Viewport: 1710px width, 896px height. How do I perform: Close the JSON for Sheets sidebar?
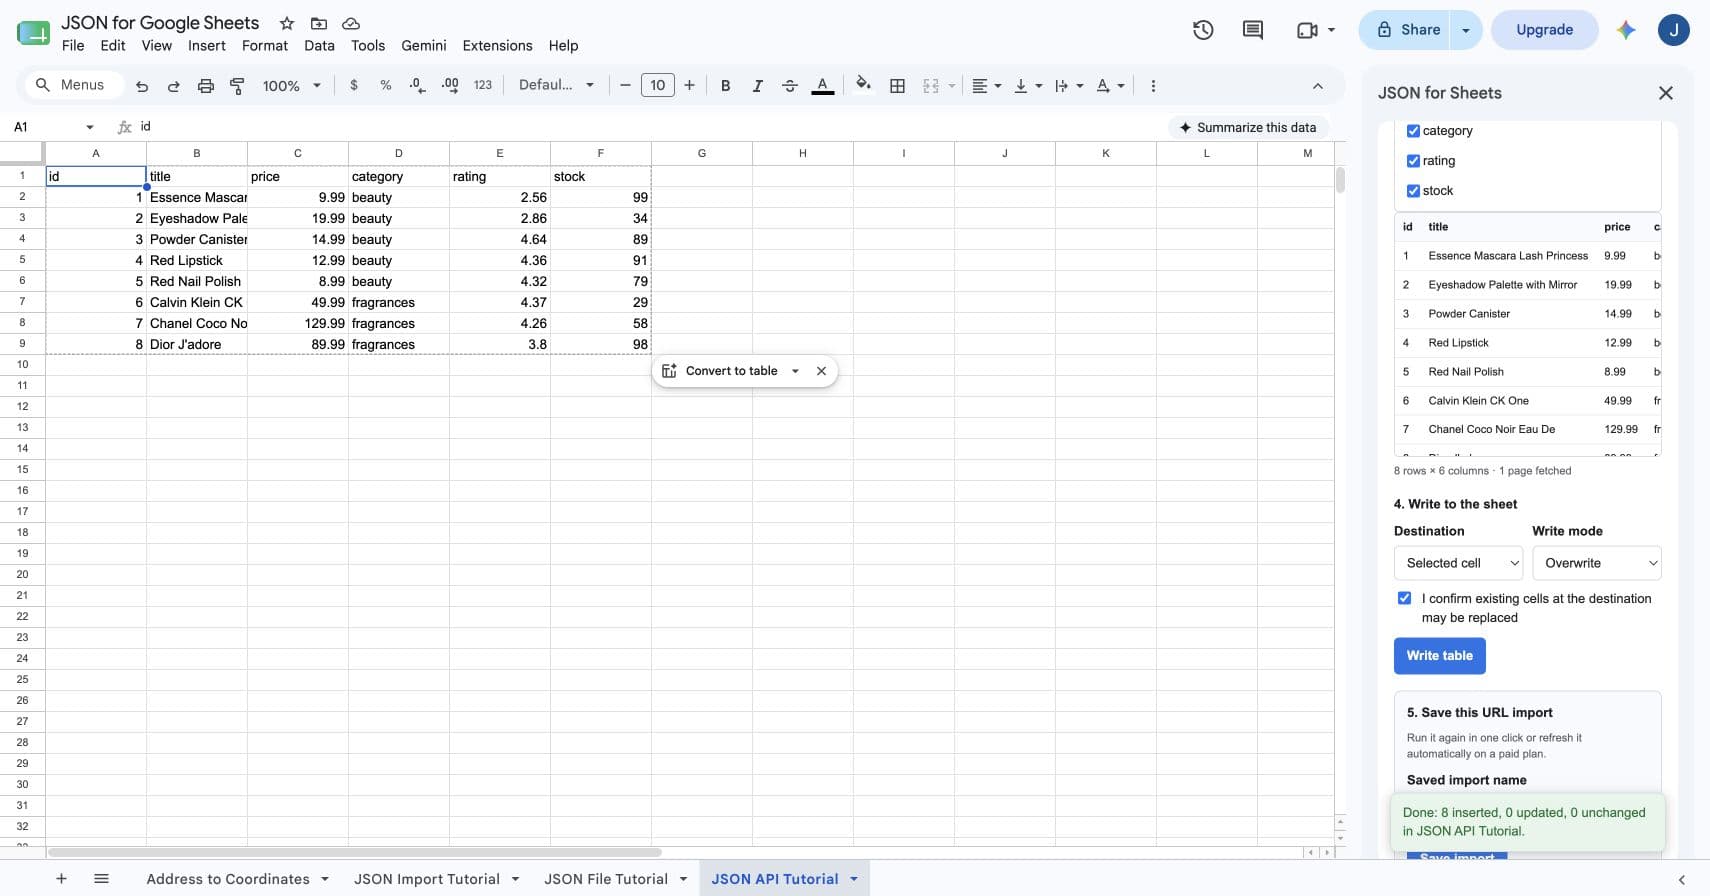[1666, 93]
